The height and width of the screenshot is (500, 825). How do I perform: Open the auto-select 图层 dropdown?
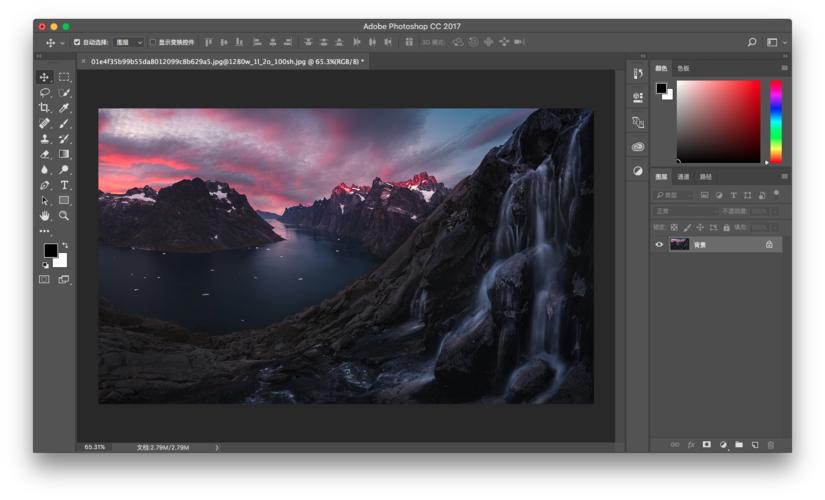click(x=129, y=42)
